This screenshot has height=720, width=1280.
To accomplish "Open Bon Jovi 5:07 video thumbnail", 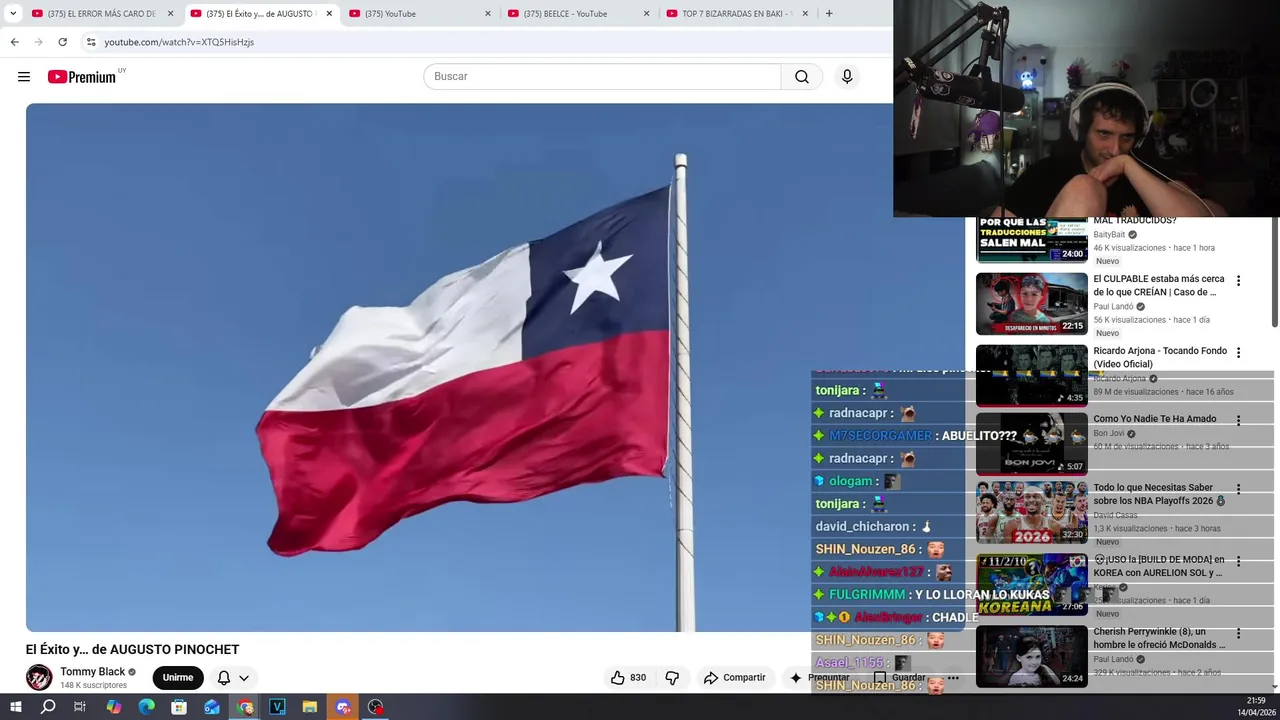I will click(x=1031, y=444).
